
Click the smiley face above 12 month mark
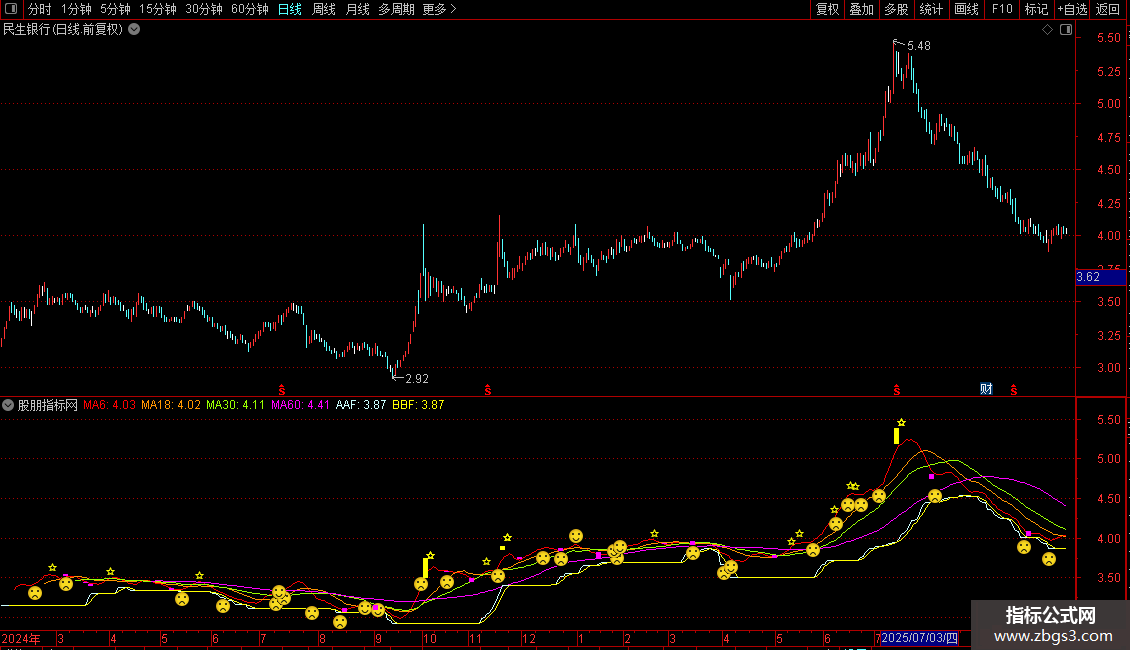click(x=576, y=536)
